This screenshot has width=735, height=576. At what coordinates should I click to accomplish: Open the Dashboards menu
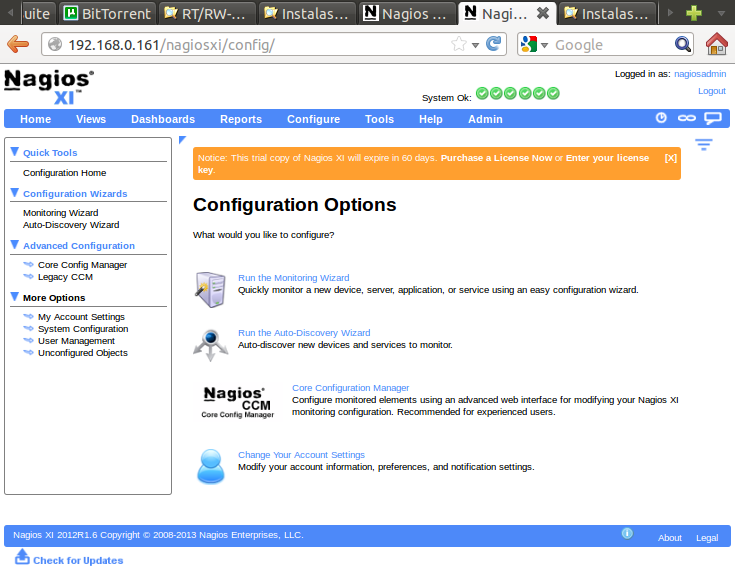point(162,119)
